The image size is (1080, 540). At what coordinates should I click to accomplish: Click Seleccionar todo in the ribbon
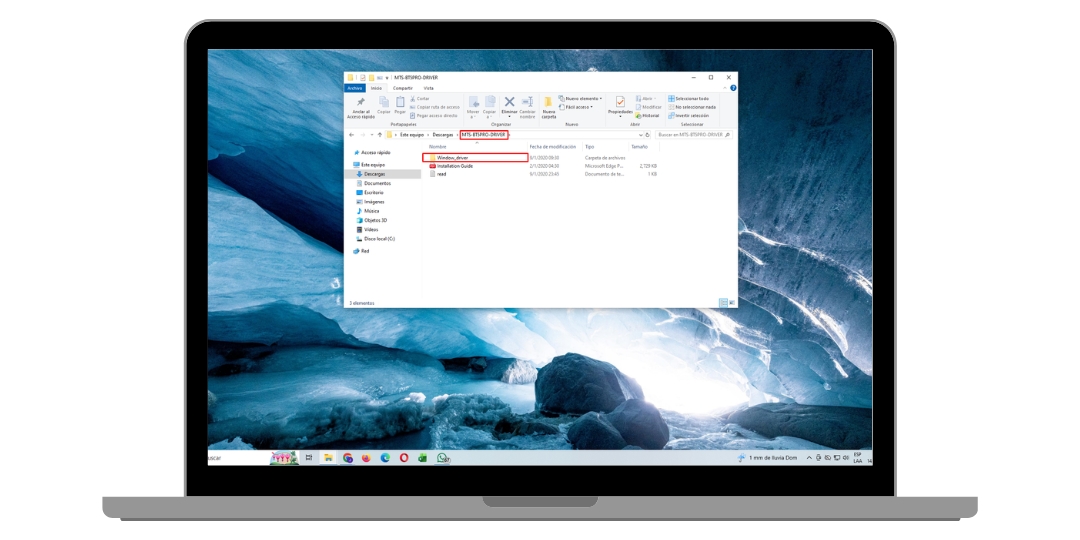click(x=691, y=98)
